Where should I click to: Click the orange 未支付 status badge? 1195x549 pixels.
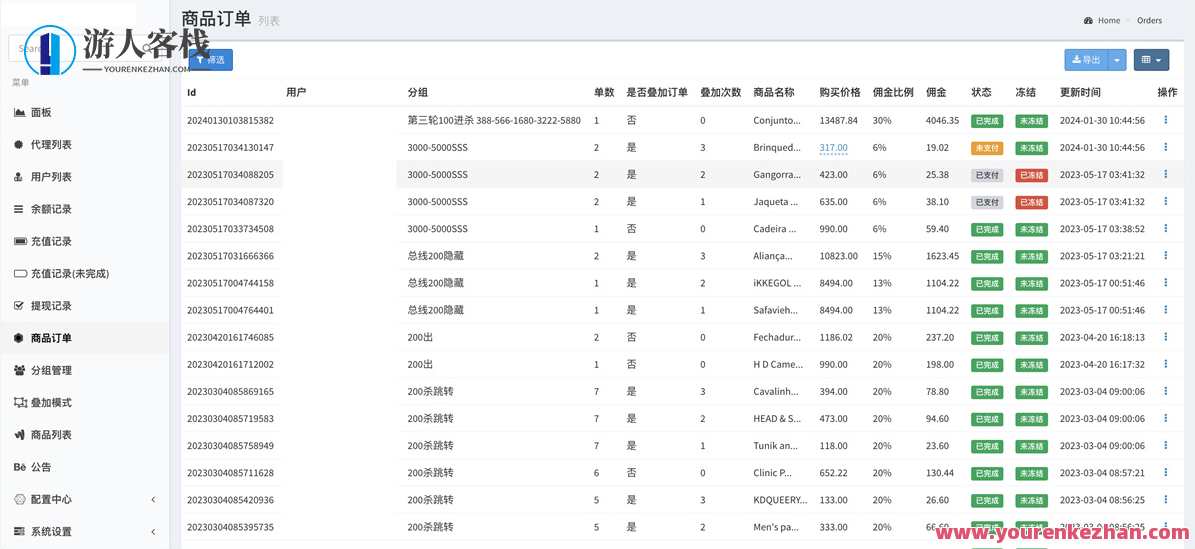pos(986,148)
